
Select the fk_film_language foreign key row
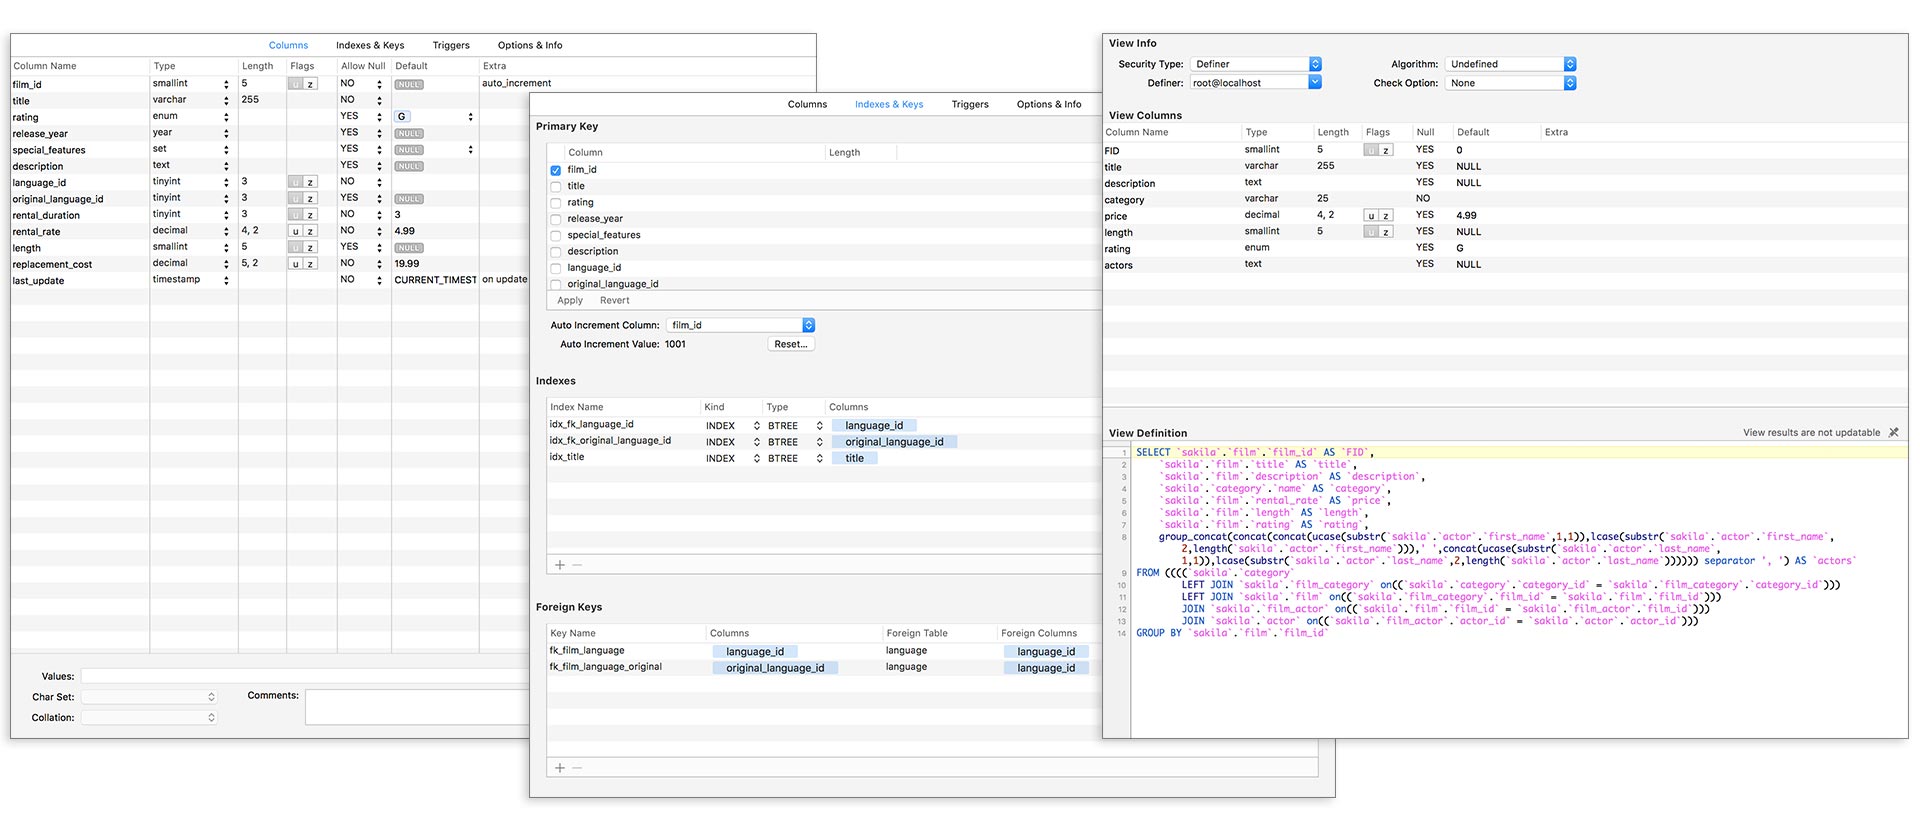(824, 651)
